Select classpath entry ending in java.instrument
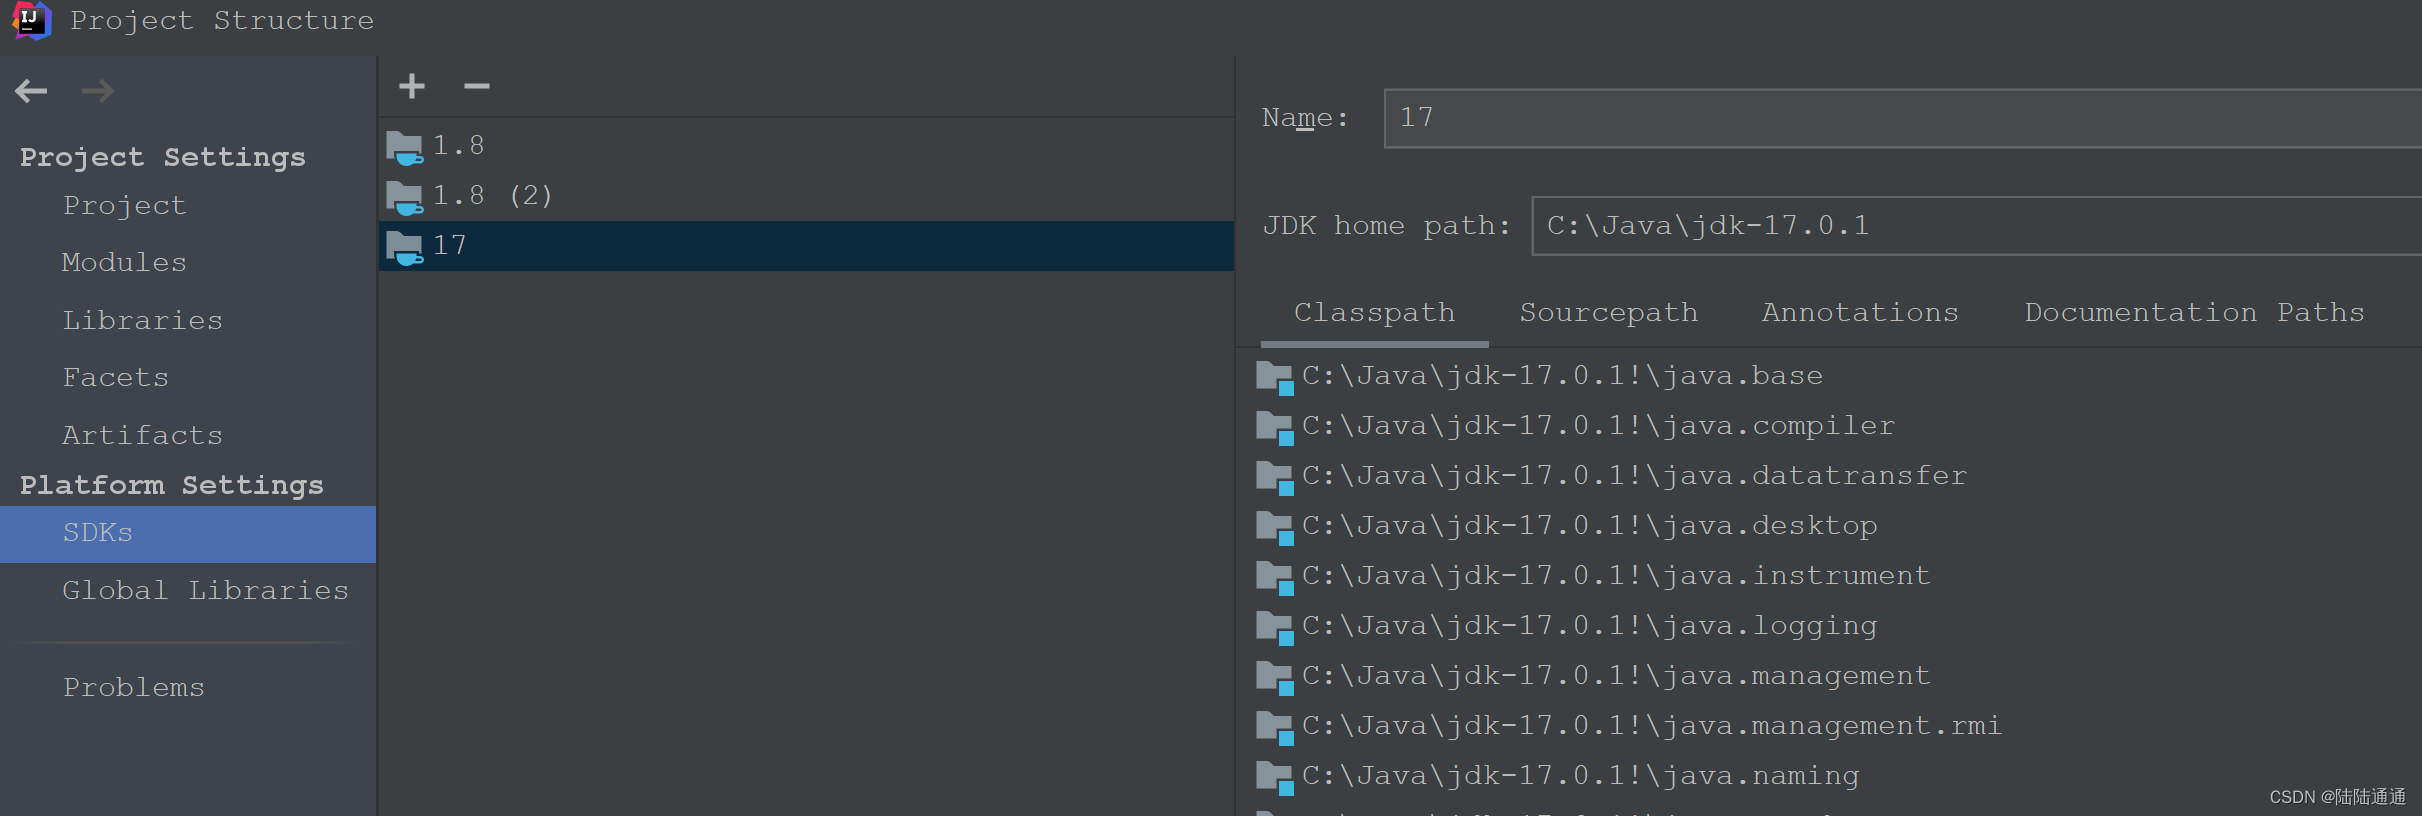Viewport: 2422px width, 816px height. pyautogui.click(x=1617, y=576)
